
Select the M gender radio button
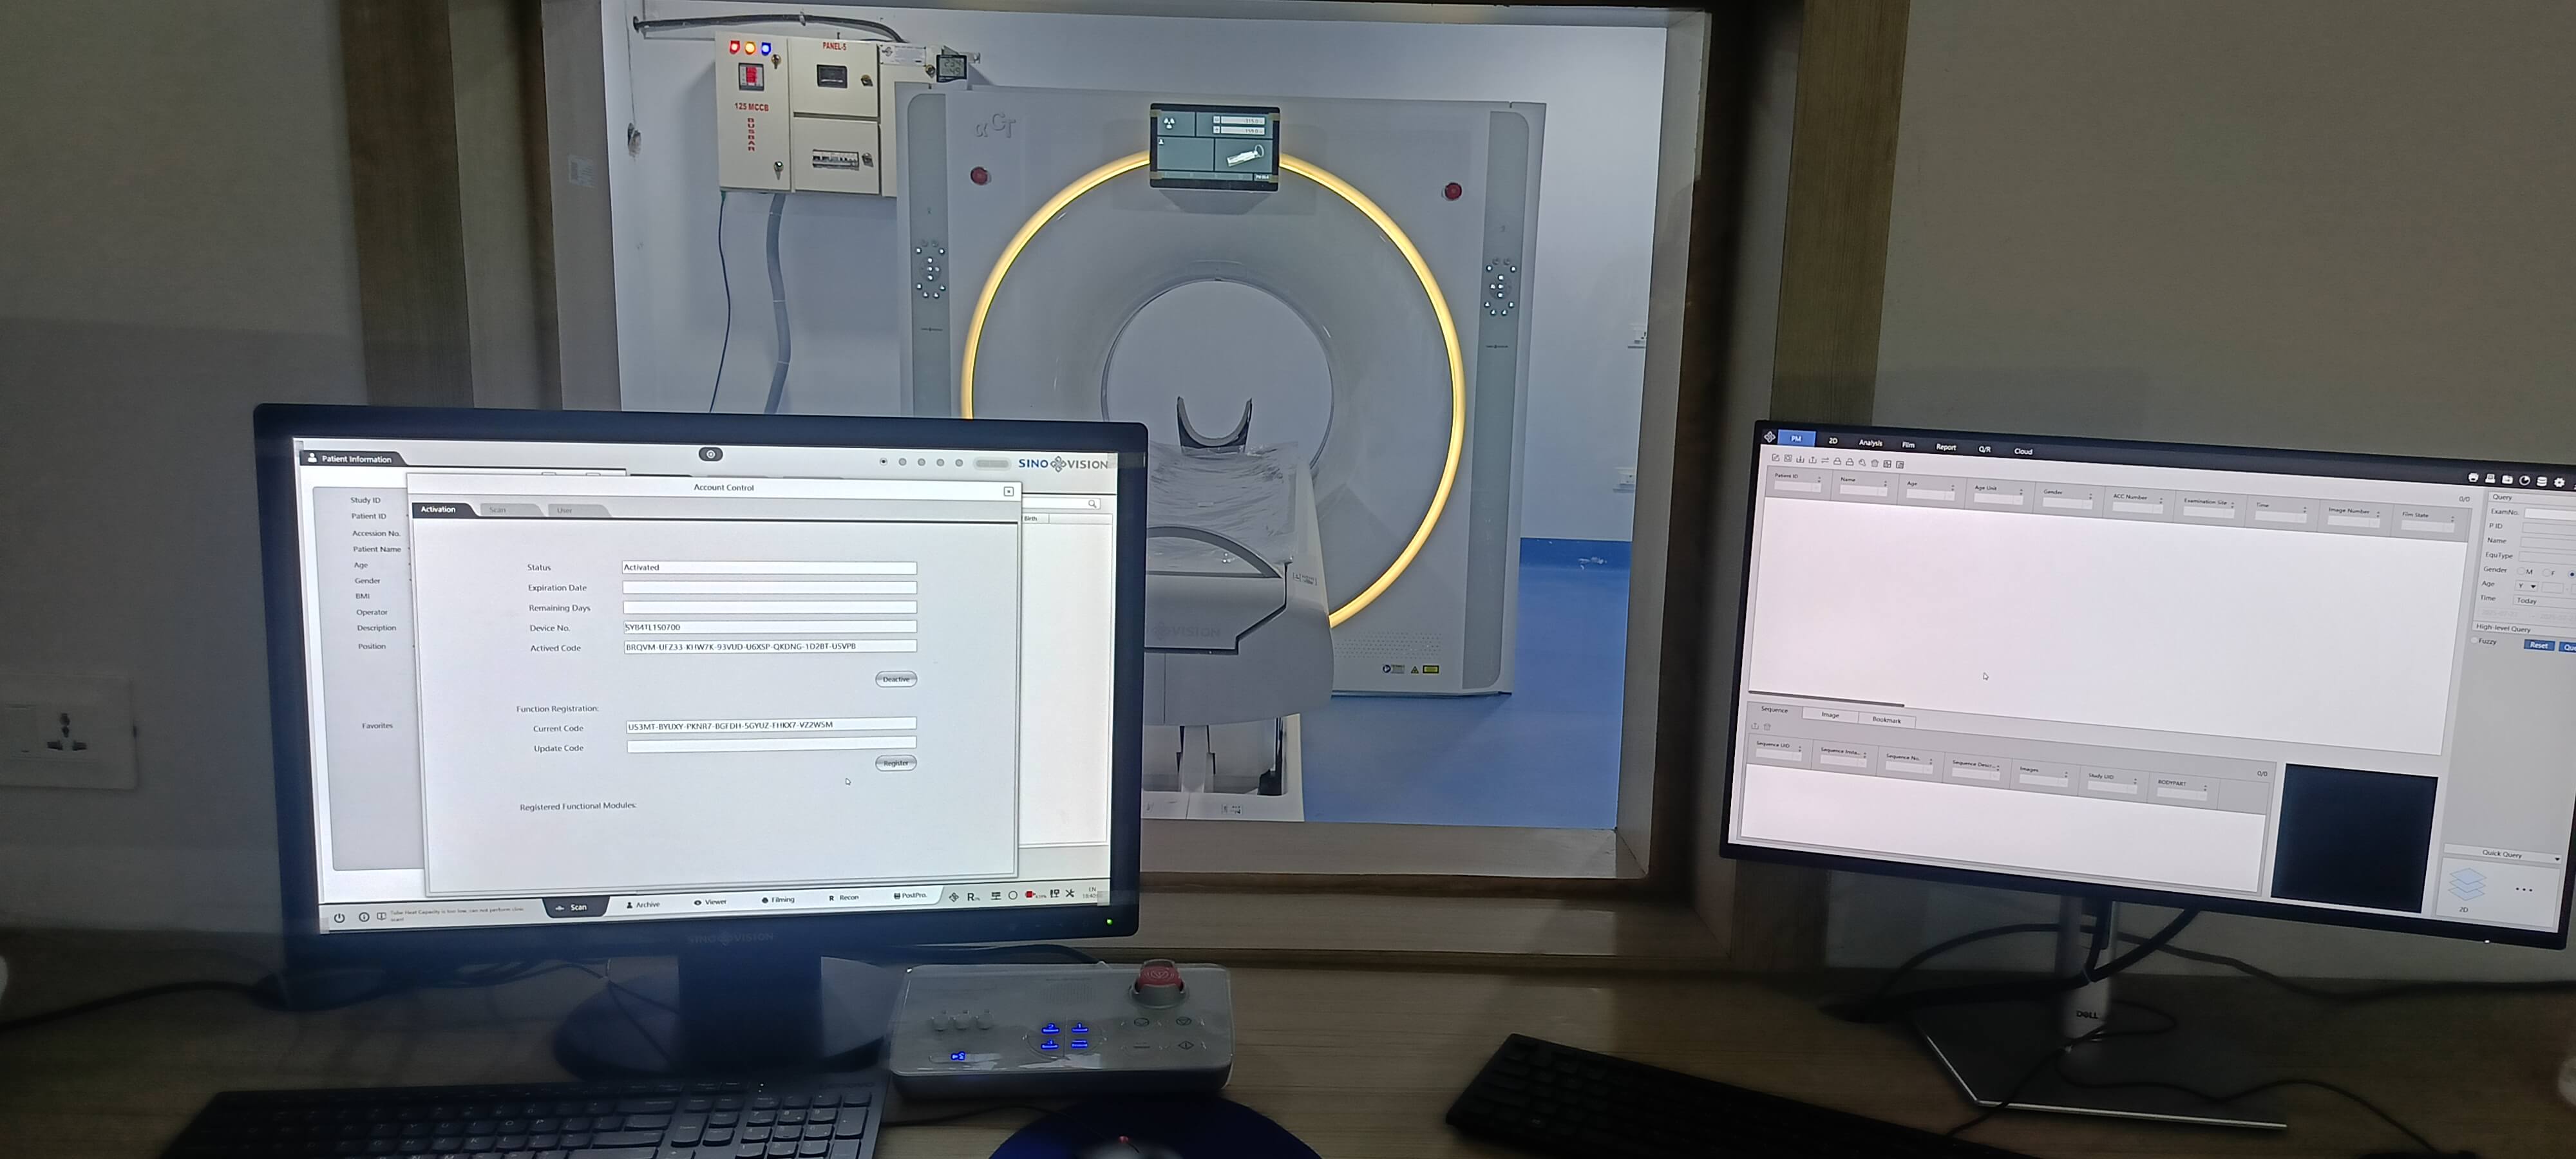(x=2521, y=572)
